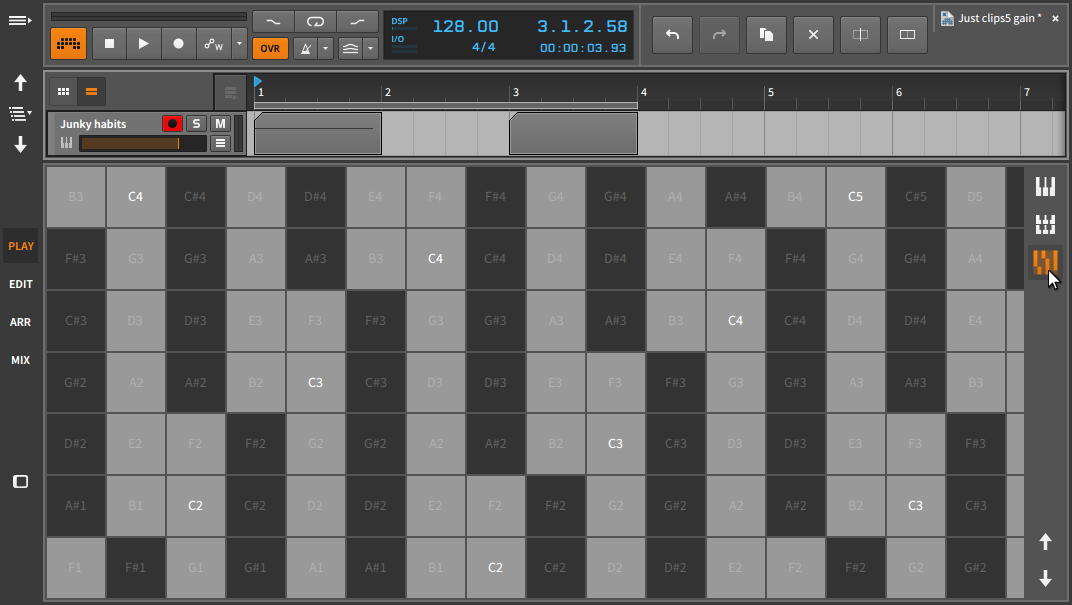Viewport: 1072px width, 605px height.
Task: Click the Delete X button in toolbar
Action: (813, 35)
